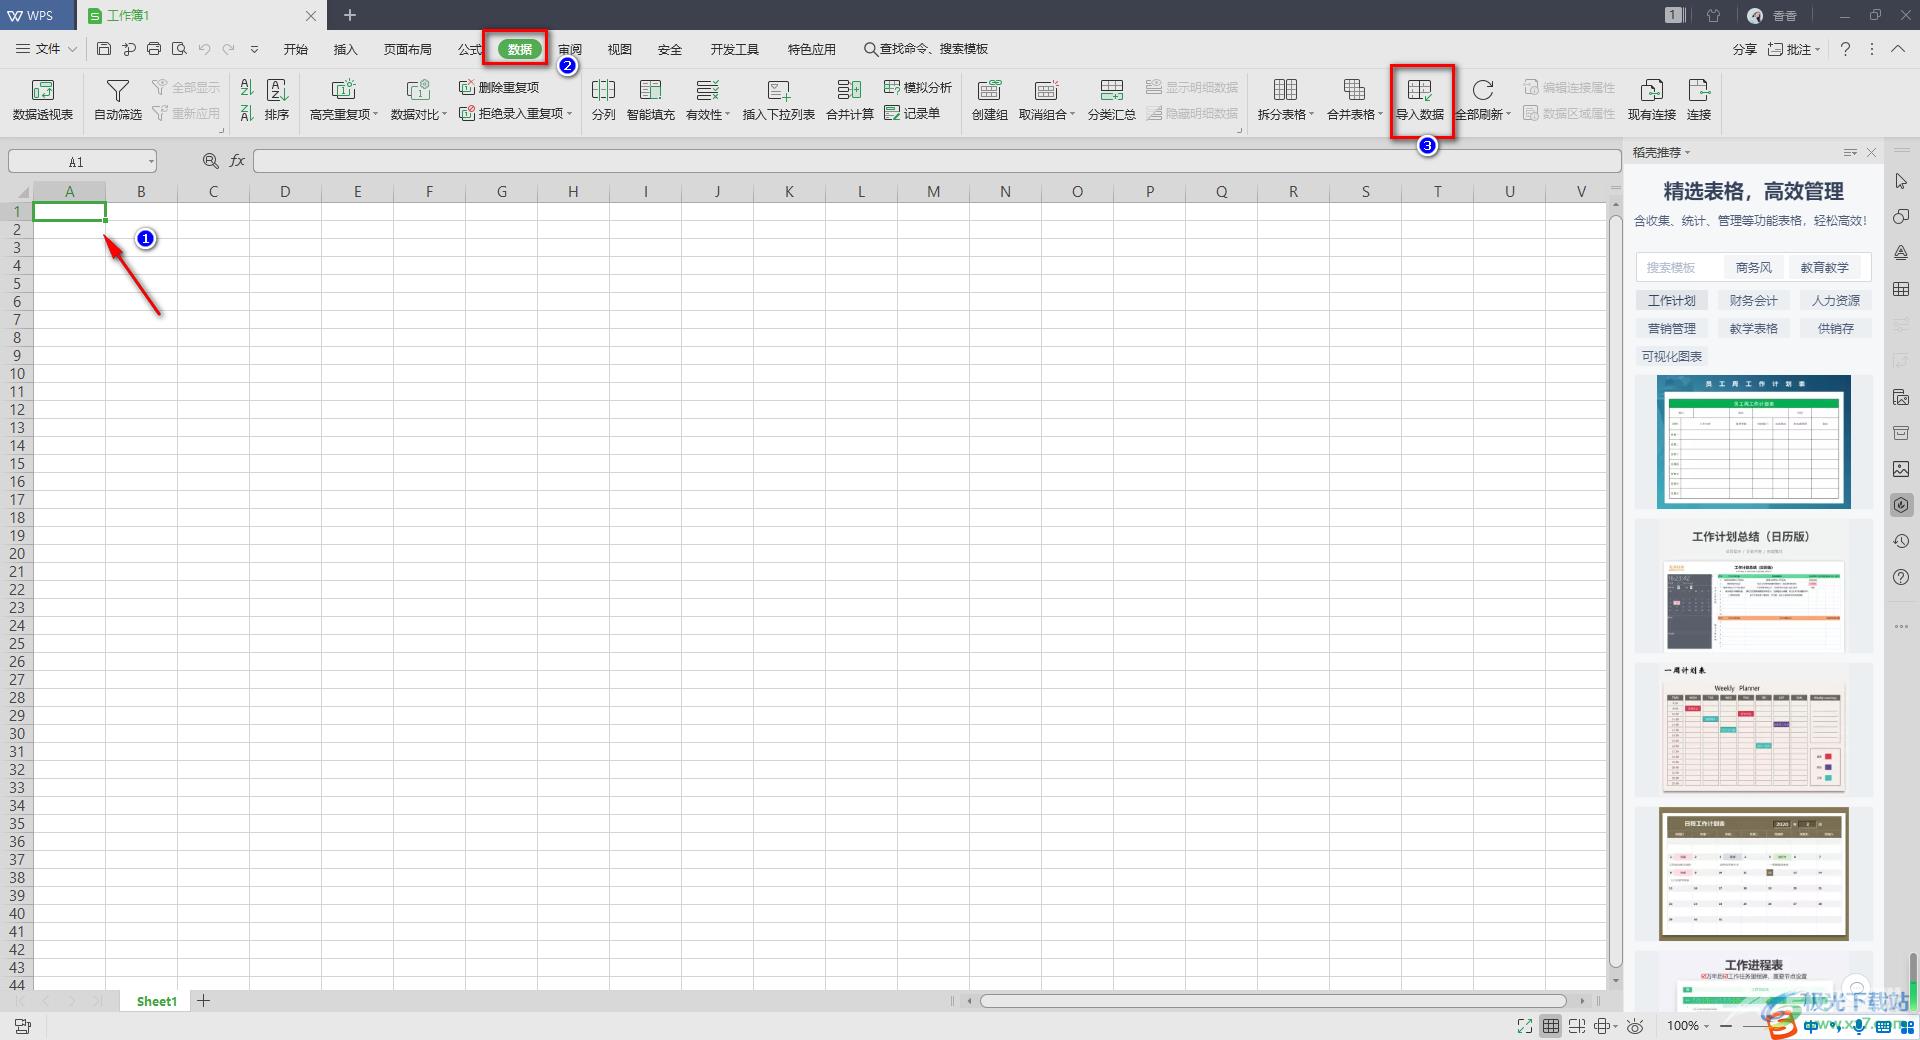1920x1040 pixels.
Task: Open 合并计算 consolidate tool
Action: point(849,100)
